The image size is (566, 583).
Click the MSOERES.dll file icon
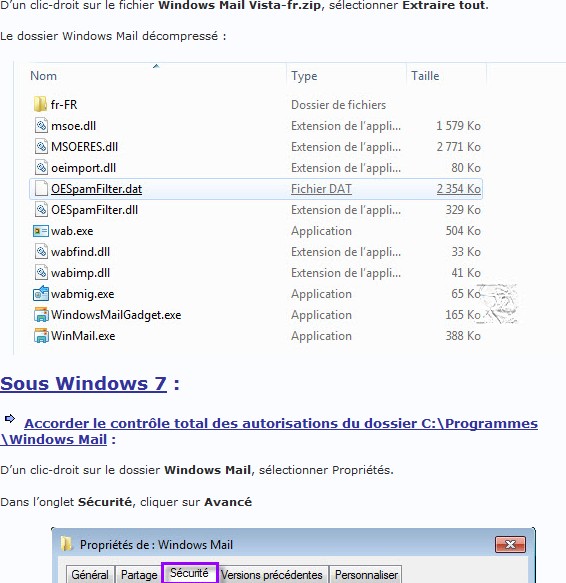[41, 146]
